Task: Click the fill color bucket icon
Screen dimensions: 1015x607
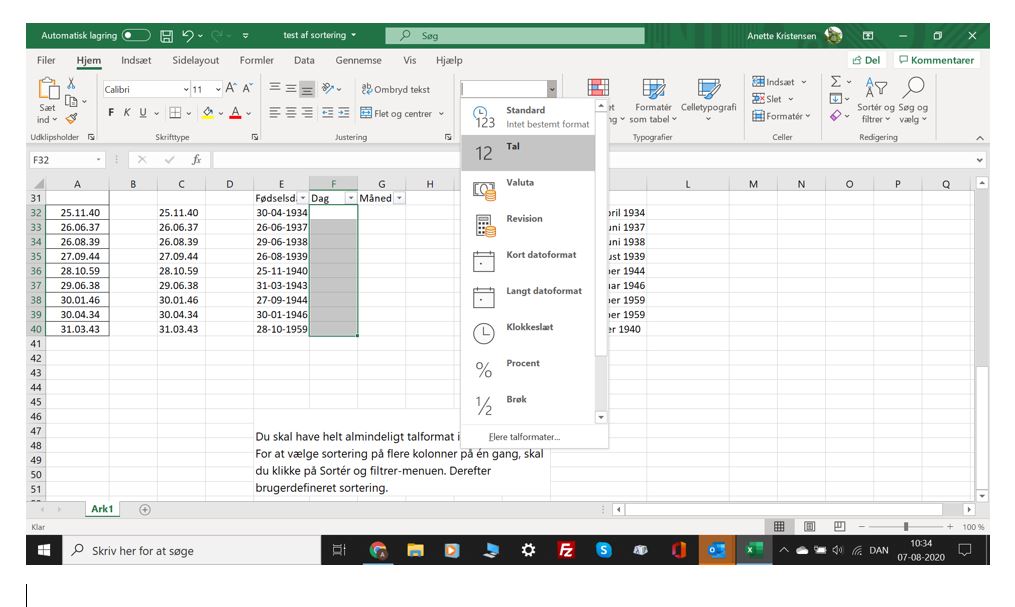Action: (x=208, y=113)
